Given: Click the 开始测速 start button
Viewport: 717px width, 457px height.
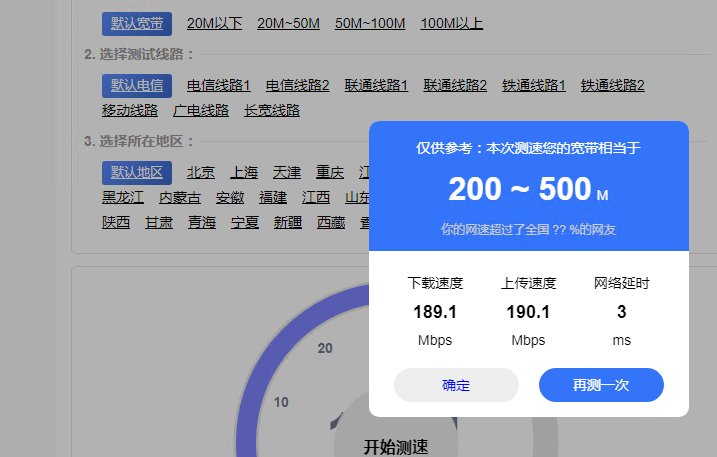Looking at the screenshot, I should (396, 447).
